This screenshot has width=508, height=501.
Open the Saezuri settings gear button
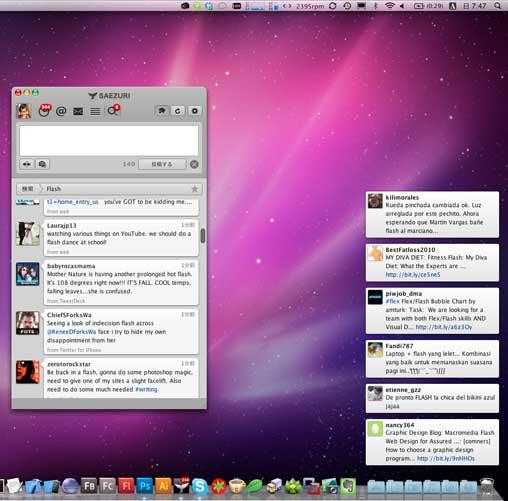(195, 111)
